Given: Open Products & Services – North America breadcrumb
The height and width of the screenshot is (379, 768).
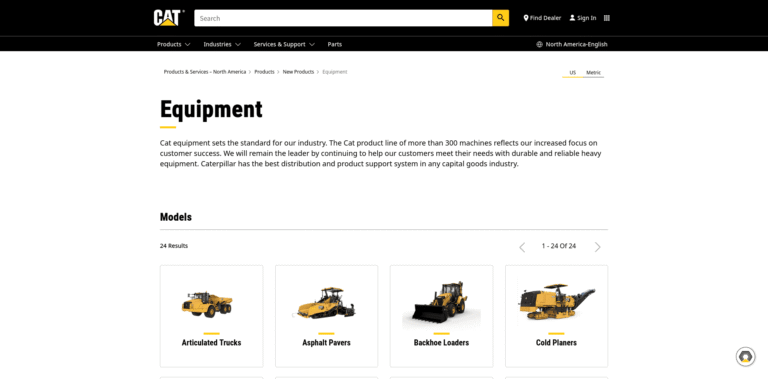Looking at the screenshot, I should pyautogui.click(x=205, y=71).
